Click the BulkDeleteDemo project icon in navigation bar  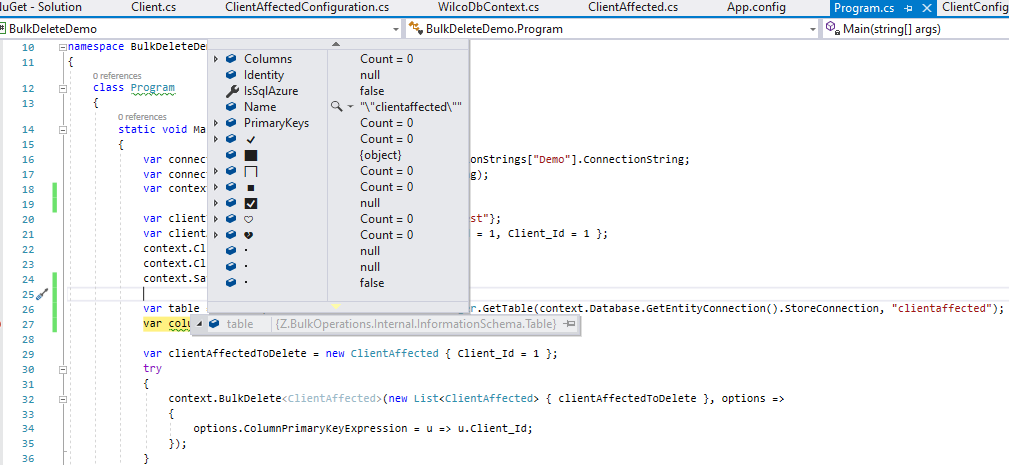tap(3, 29)
